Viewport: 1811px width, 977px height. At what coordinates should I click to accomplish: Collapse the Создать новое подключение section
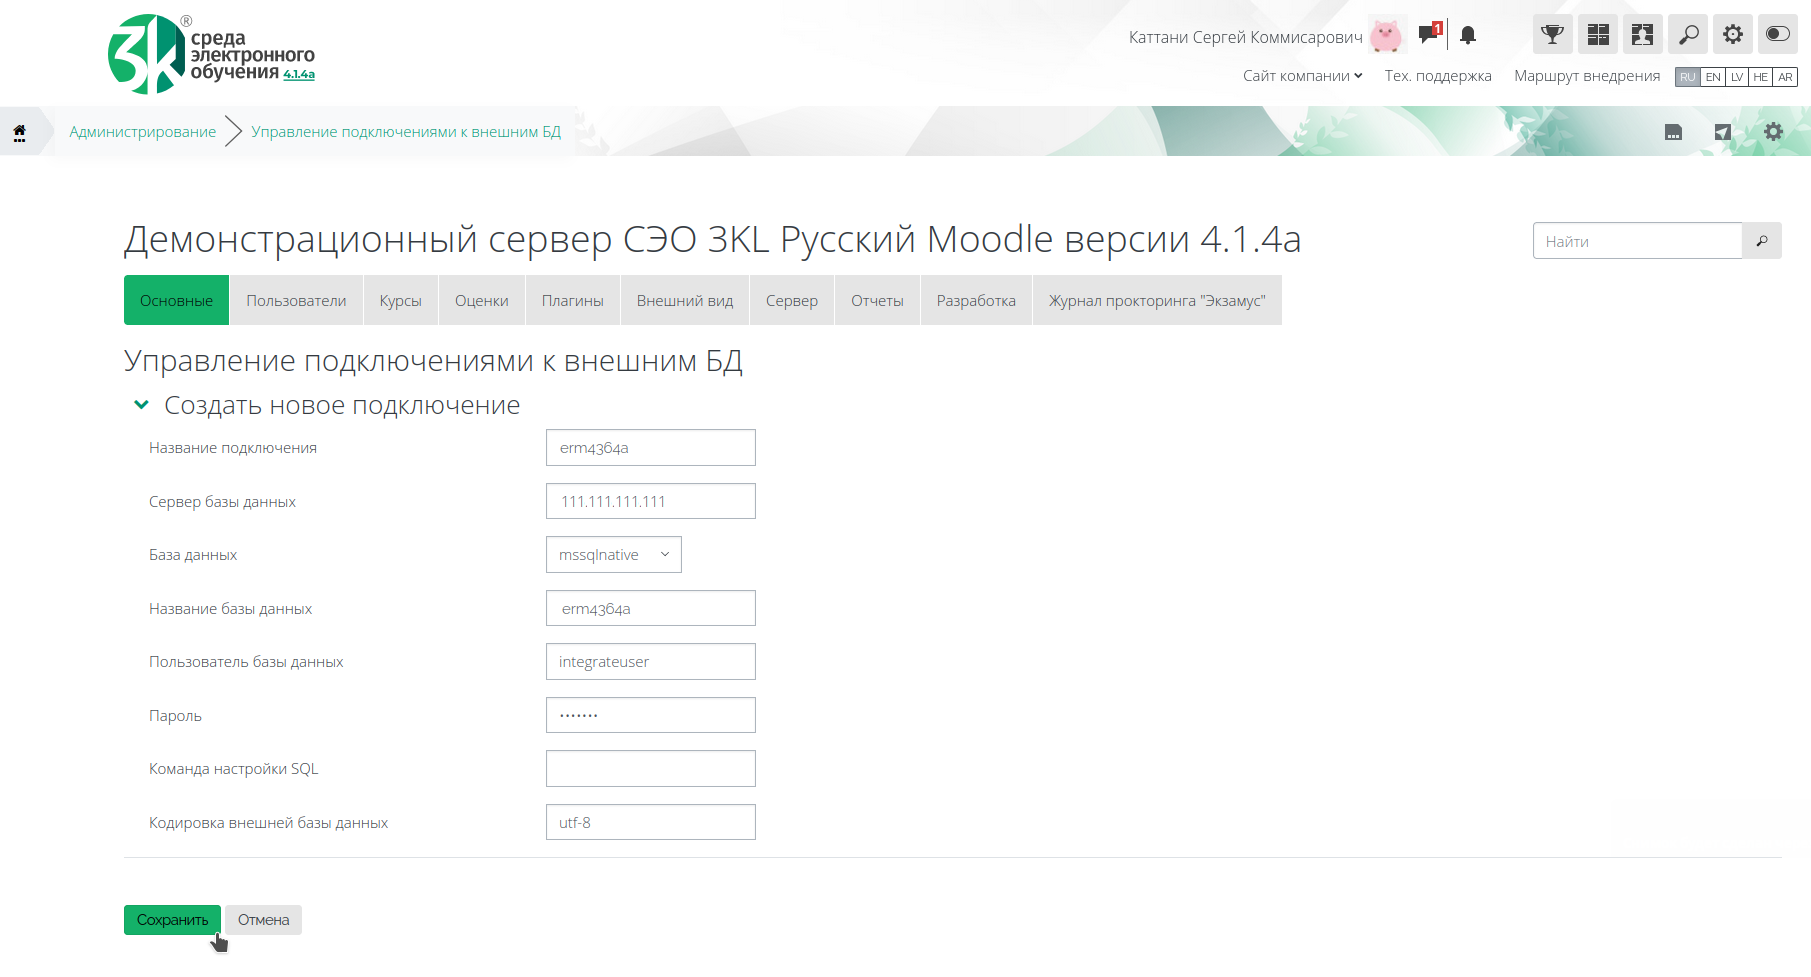pos(142,405)
